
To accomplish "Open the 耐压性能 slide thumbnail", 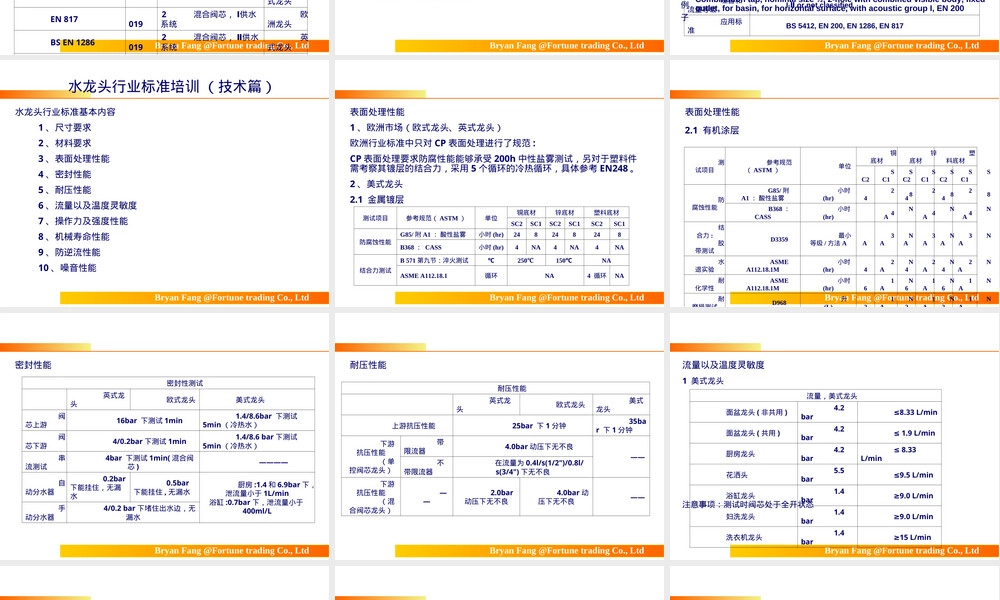I will [499, 436].
